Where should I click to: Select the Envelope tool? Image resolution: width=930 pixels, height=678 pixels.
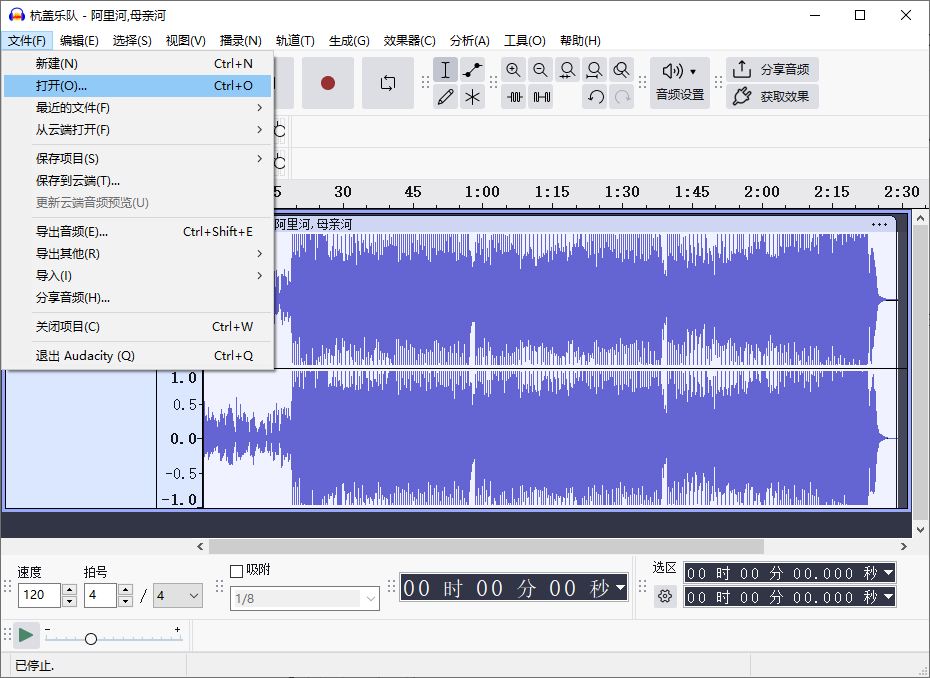click(473, 70)
